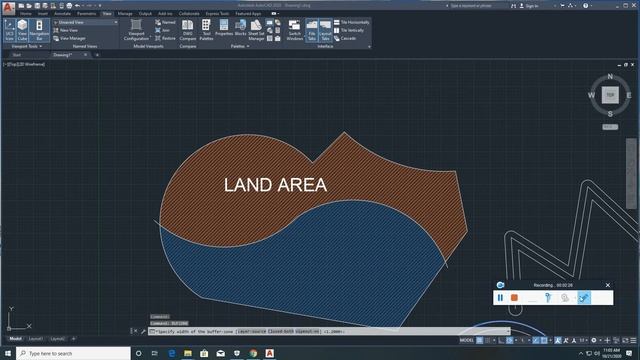Close the command line with X
The image size is (640, 360).
click(136, 331)
